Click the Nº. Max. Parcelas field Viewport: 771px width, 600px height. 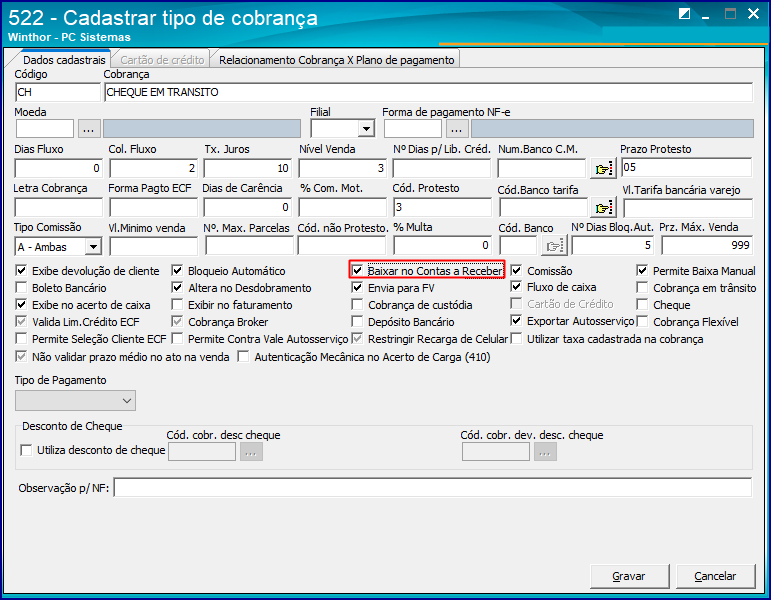click(249, 246)
